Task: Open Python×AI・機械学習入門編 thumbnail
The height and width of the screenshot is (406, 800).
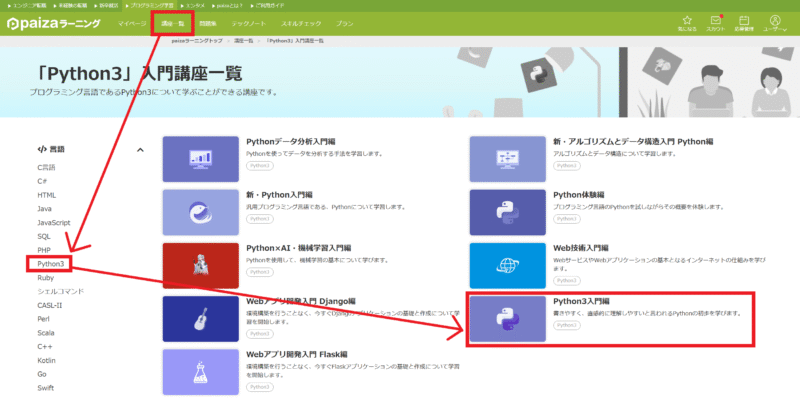Action: click(201, 266)
